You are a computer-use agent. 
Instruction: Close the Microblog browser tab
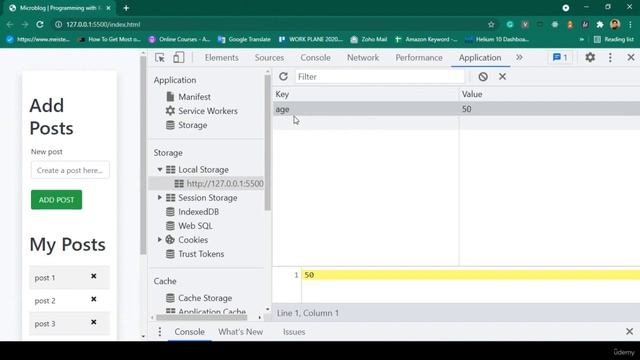coord(108,8)
